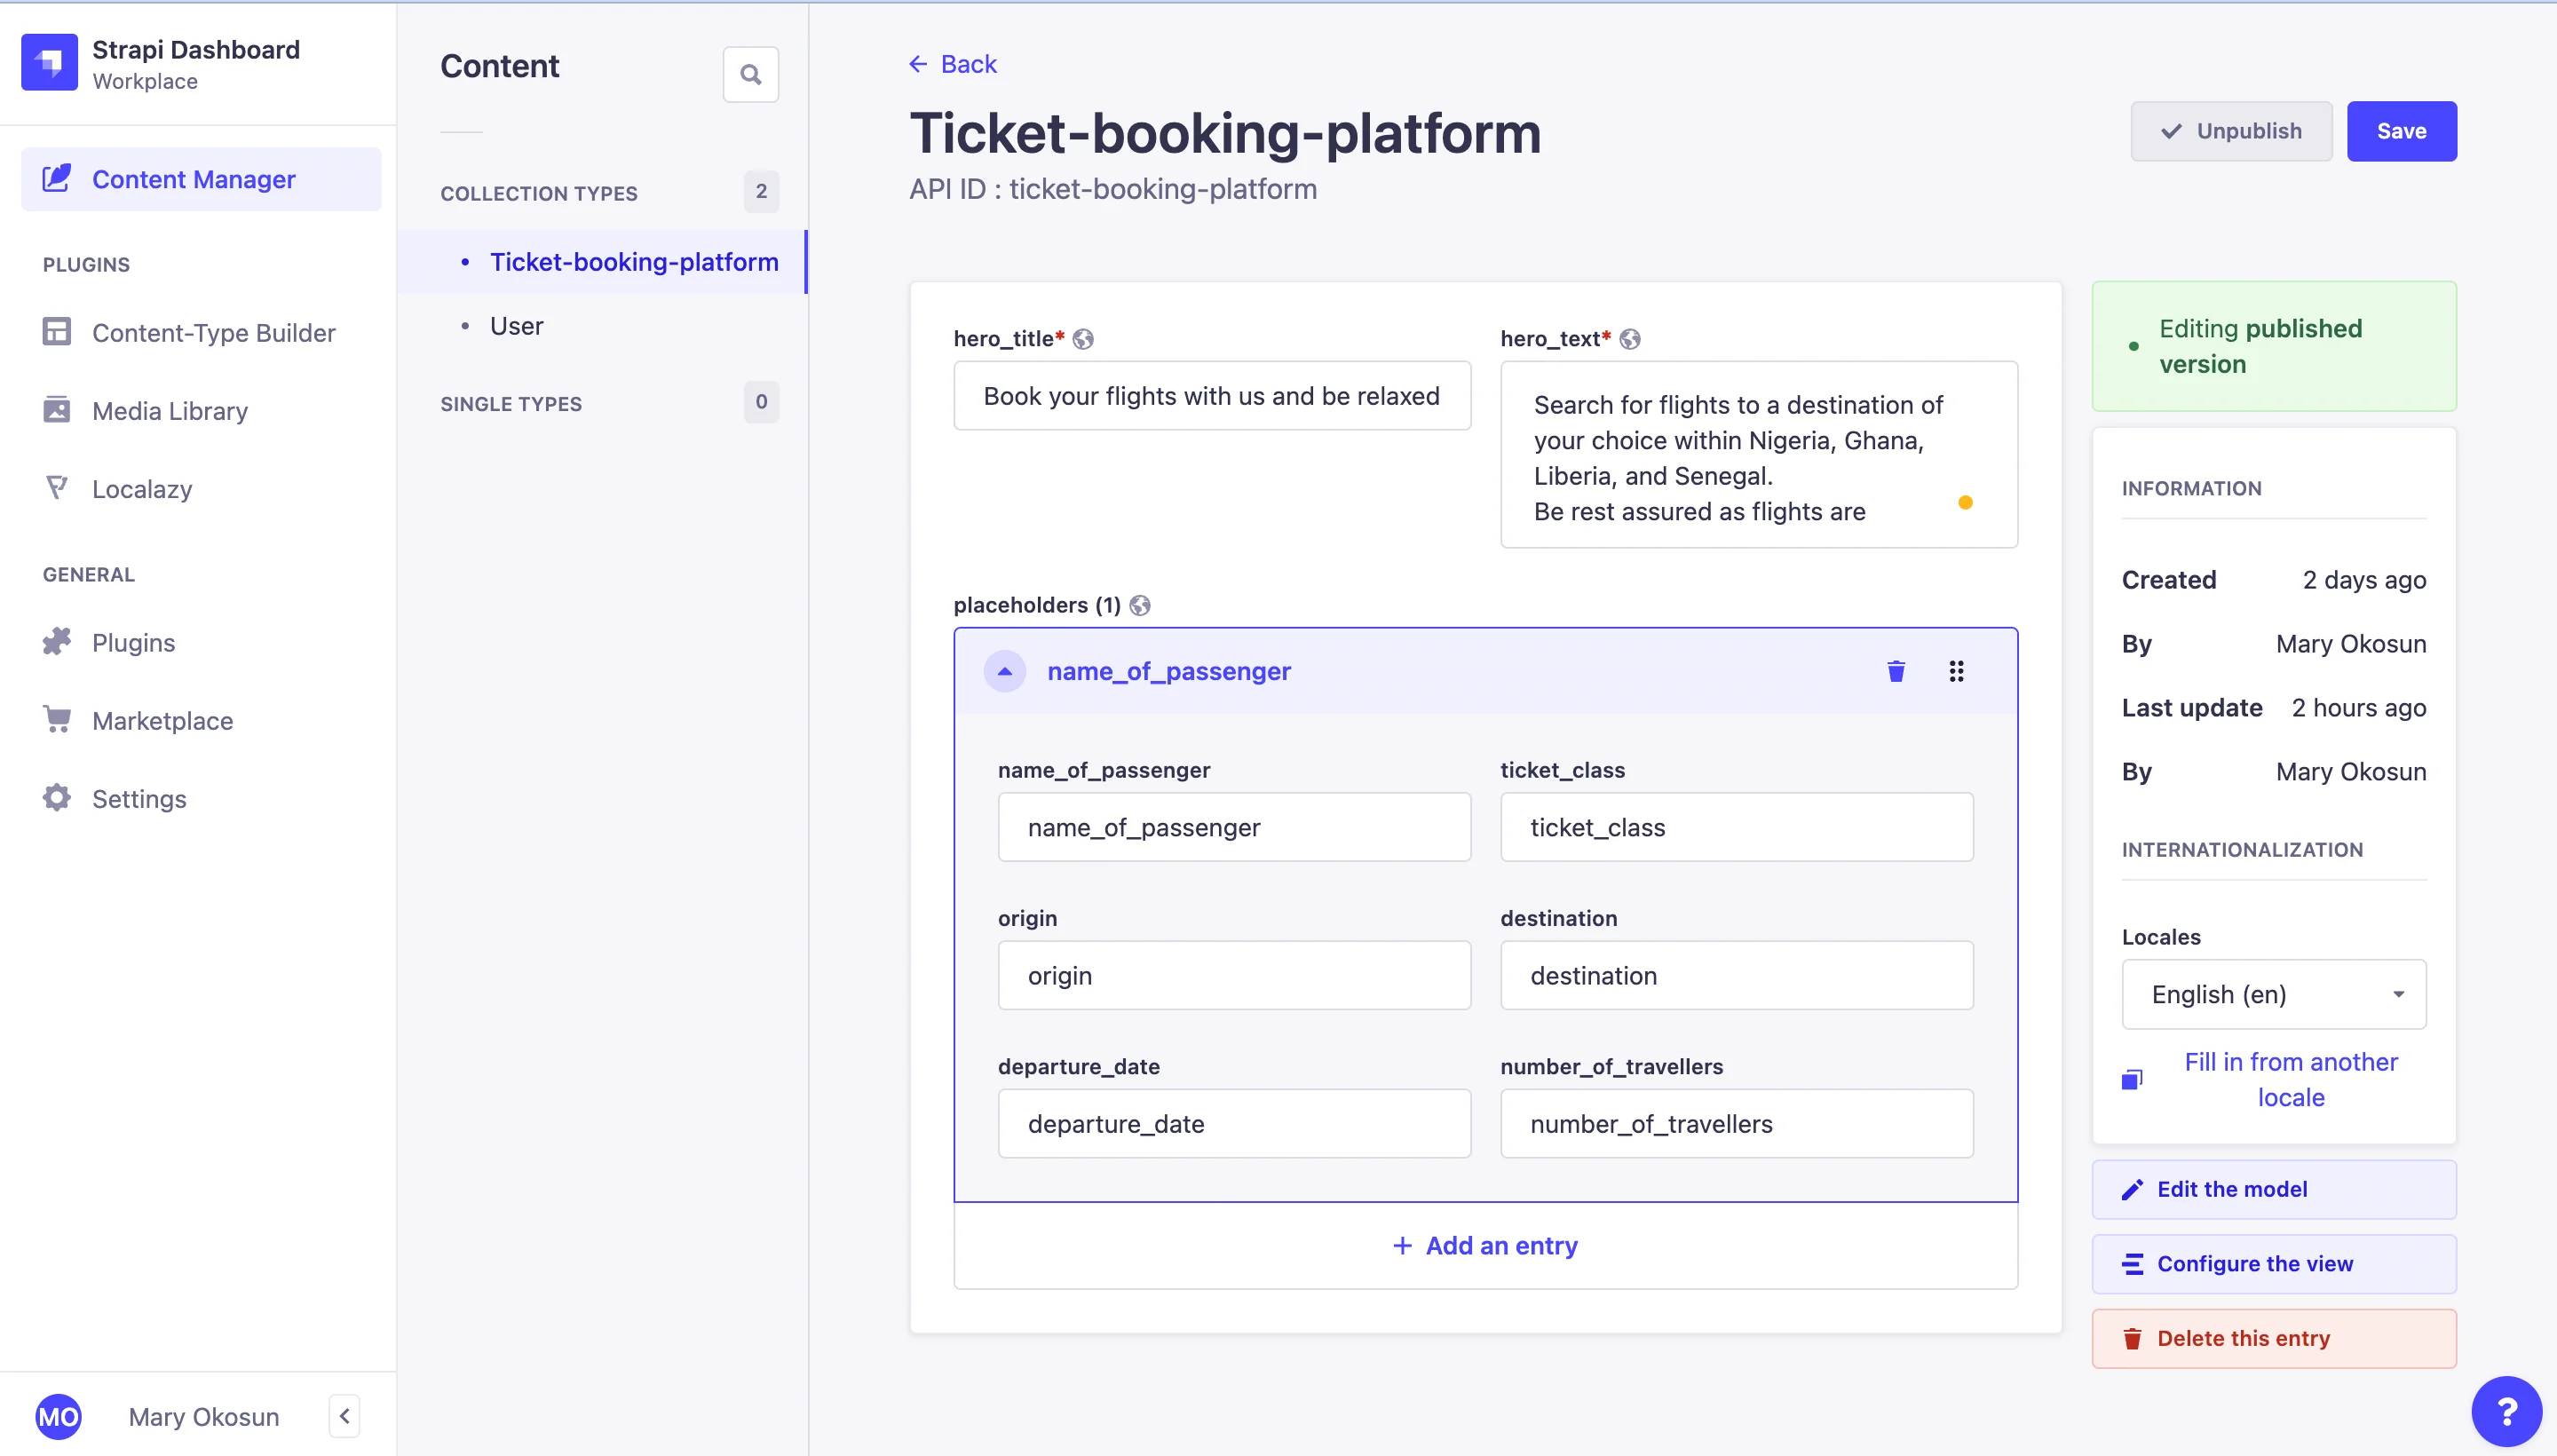Open the Media Library plugin
This screenshot has height=1456, width=2557.
point(169,411)
